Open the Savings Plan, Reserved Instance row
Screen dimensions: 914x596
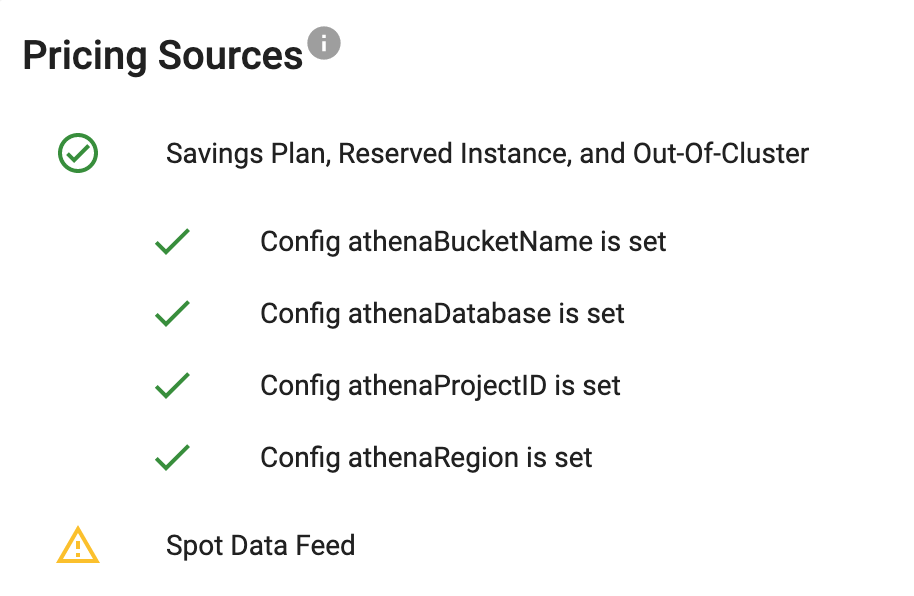(487, 154)
